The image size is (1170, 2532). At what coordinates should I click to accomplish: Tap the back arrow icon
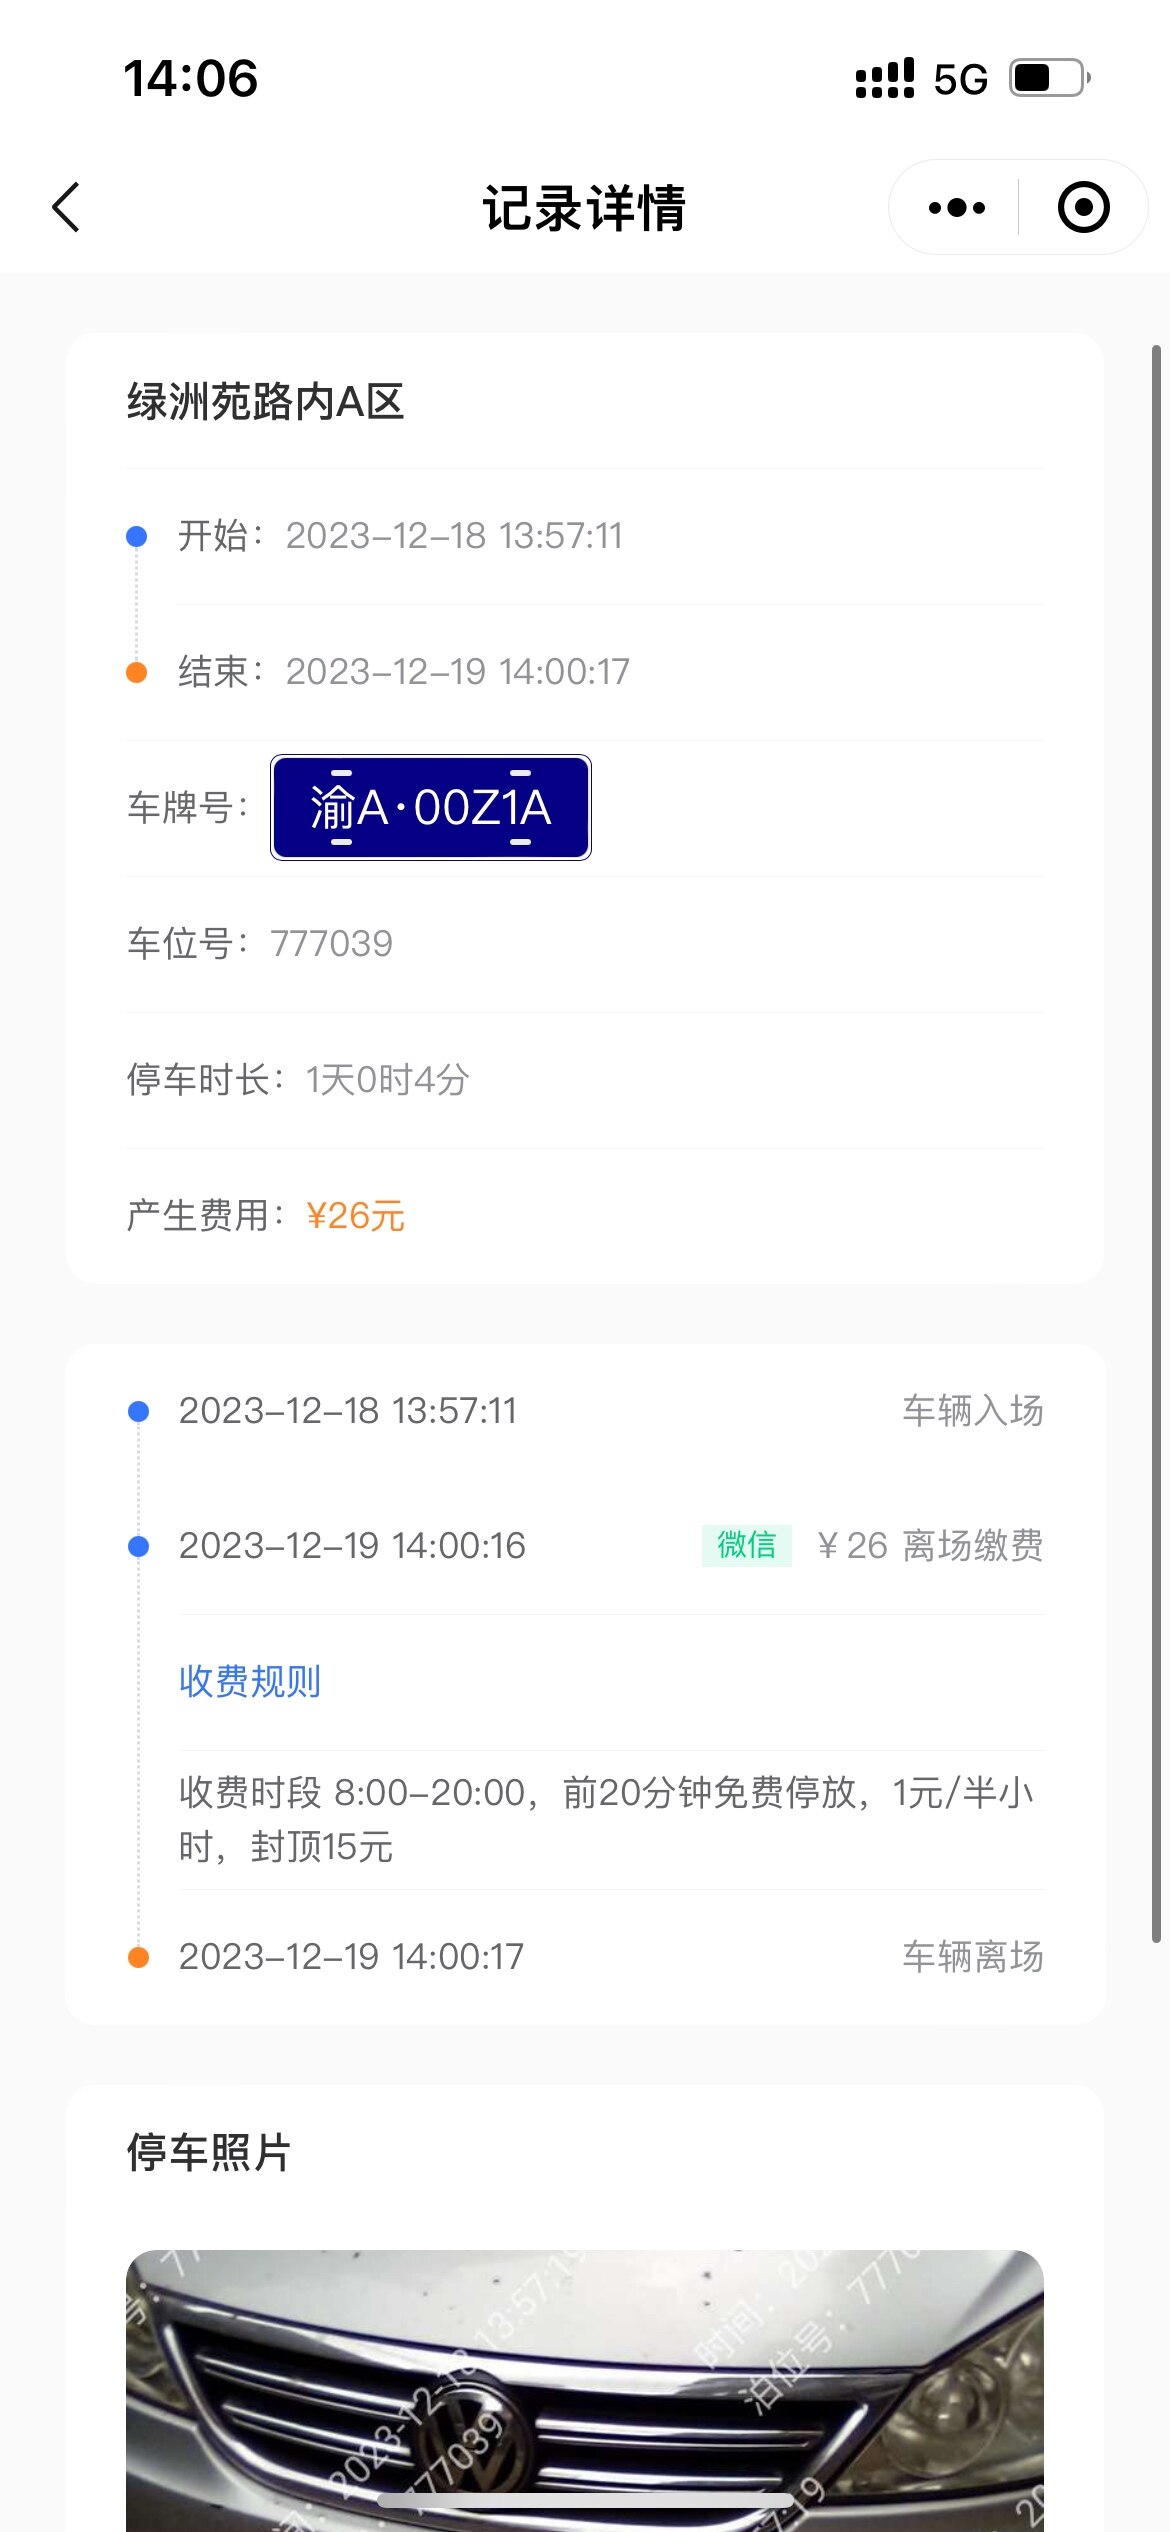coord(66,208)
